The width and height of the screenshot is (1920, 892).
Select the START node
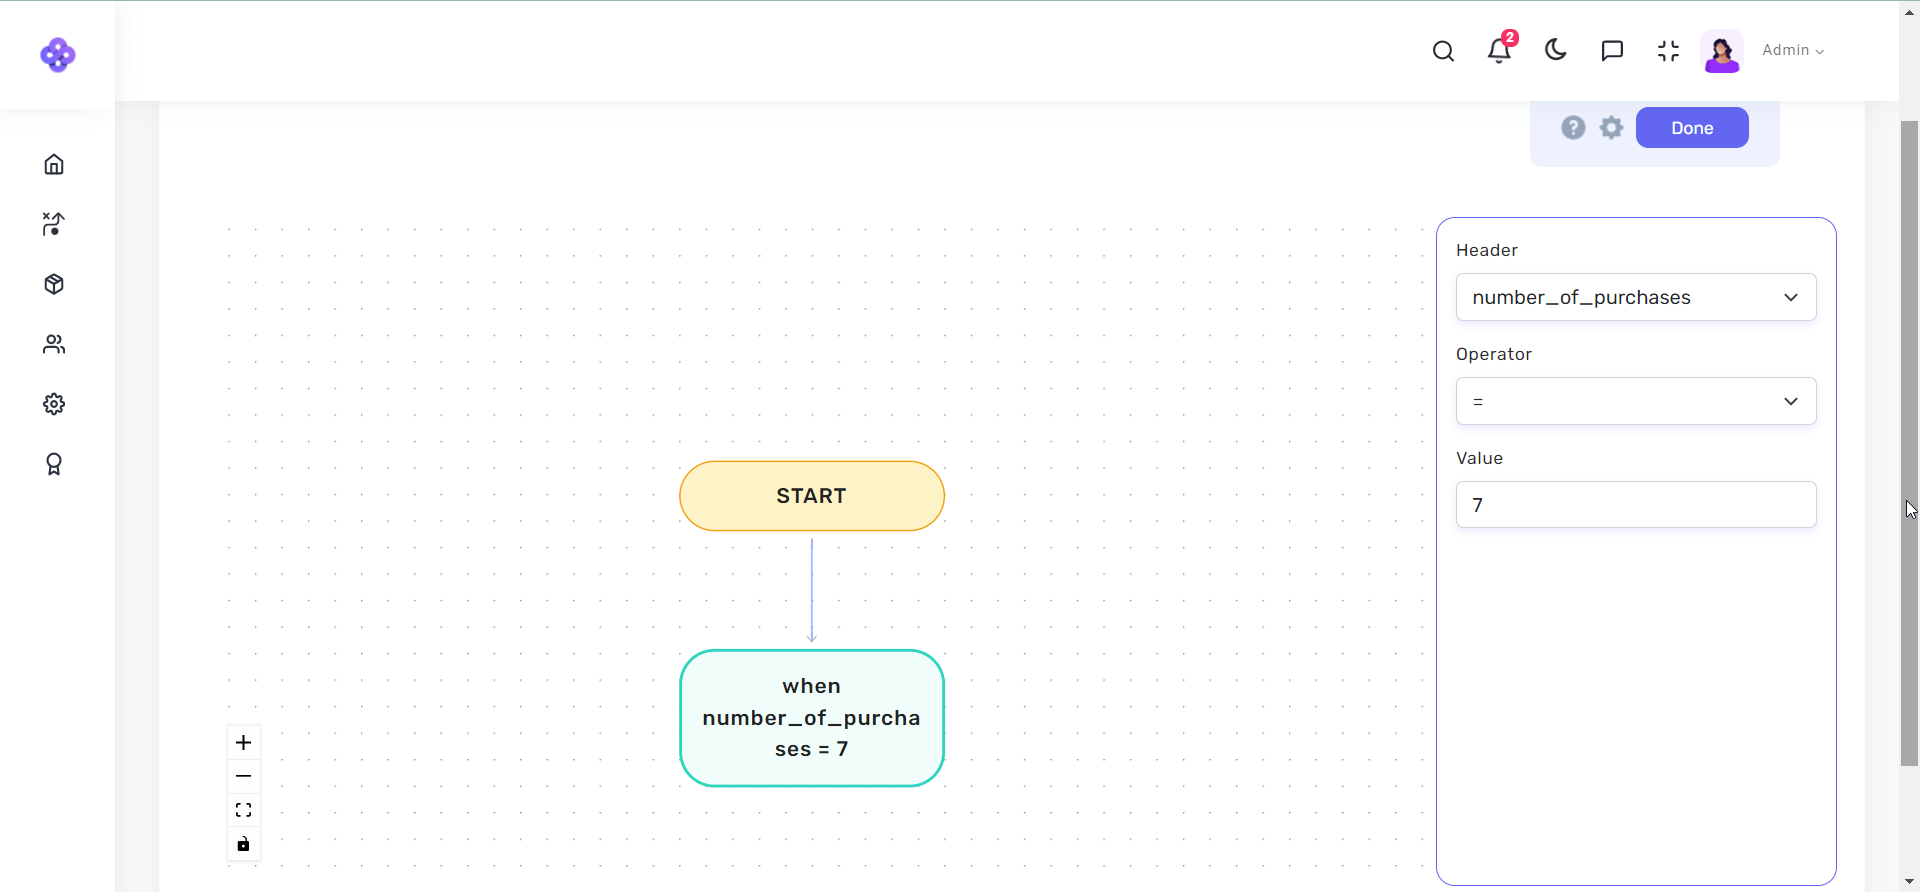point(811,496)
